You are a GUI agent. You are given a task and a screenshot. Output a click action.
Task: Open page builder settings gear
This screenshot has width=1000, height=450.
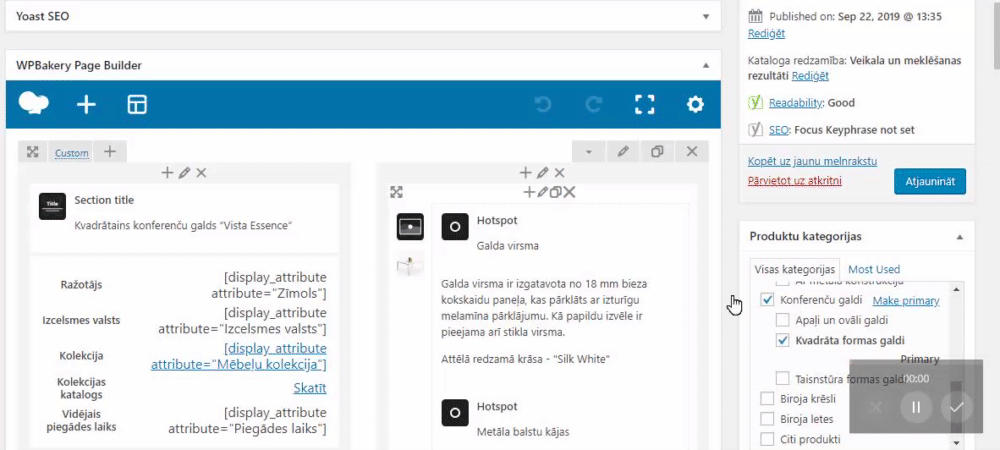(x=695, y=105)
